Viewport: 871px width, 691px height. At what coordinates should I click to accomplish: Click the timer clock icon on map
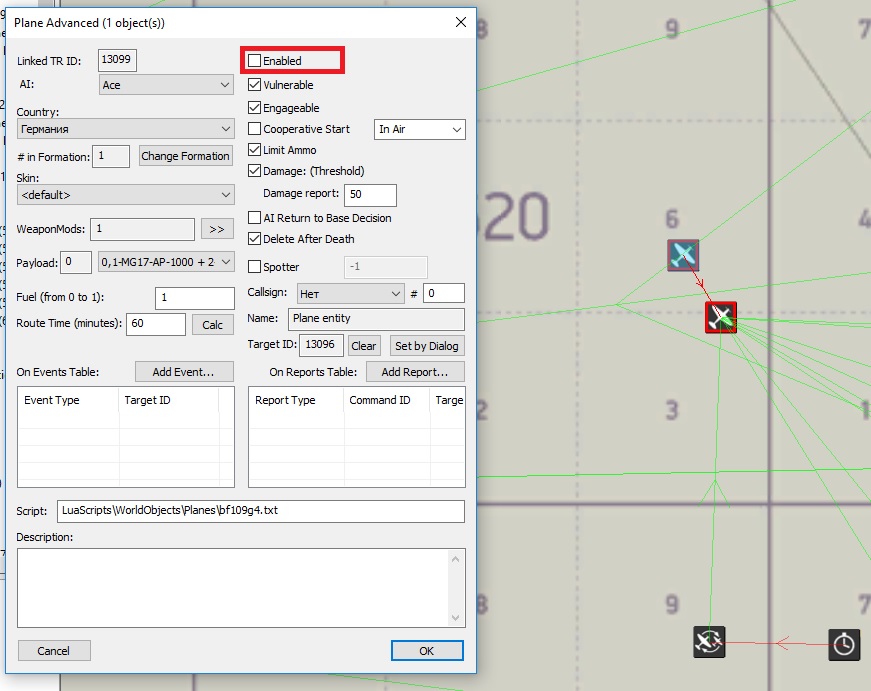click(x=844, y=644)
